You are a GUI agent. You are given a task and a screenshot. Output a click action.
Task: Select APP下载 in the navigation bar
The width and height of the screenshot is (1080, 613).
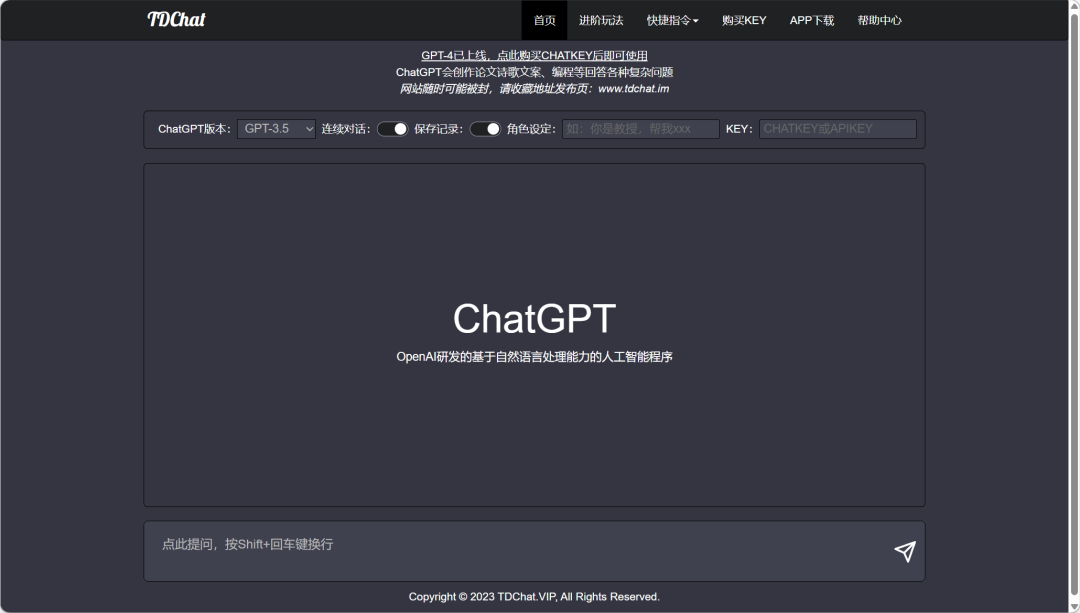point(811,20)
